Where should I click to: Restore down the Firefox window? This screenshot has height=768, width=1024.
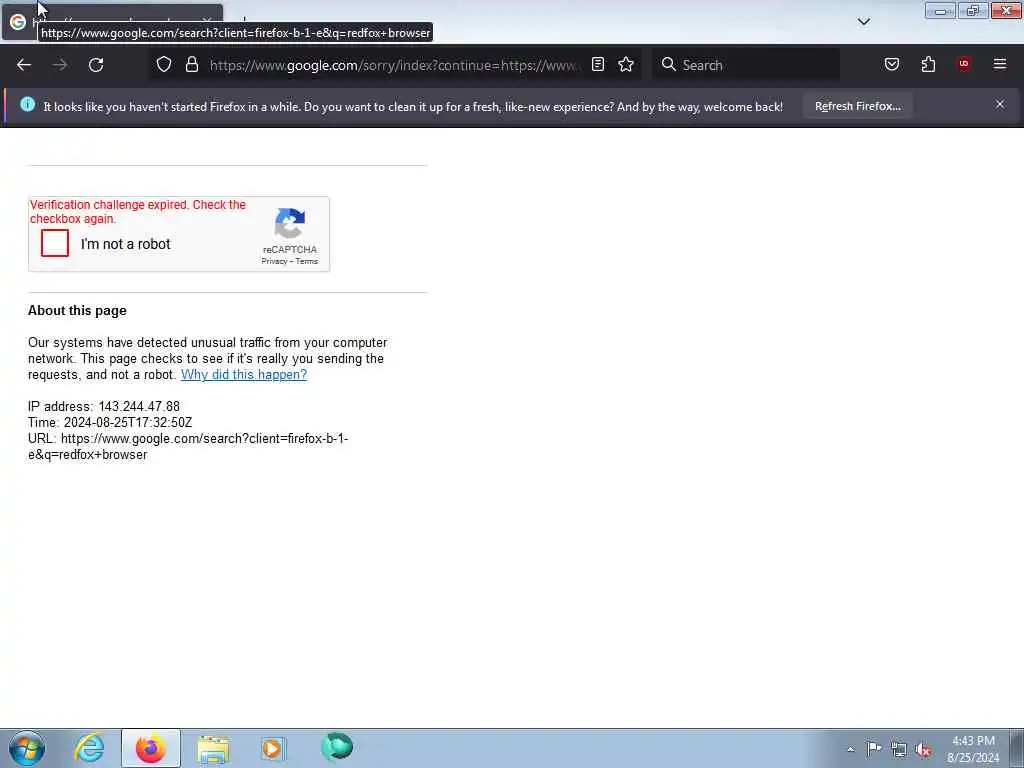[973, 10]
